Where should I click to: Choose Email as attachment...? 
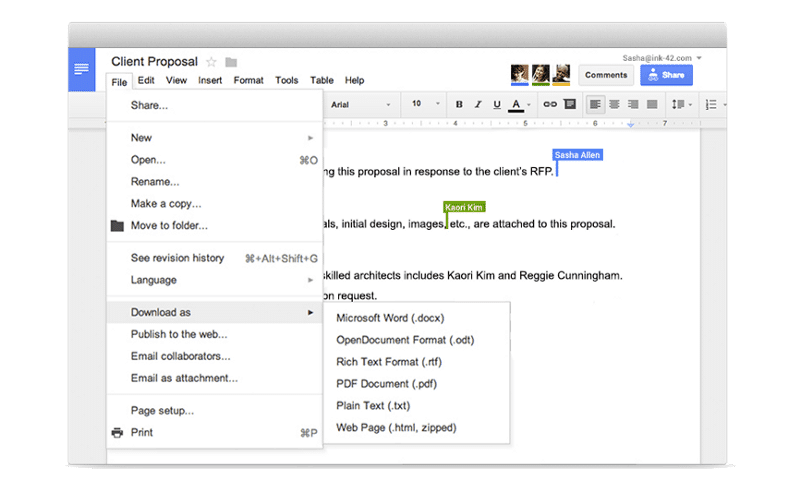pyautogui.click(x=215, y=378)
